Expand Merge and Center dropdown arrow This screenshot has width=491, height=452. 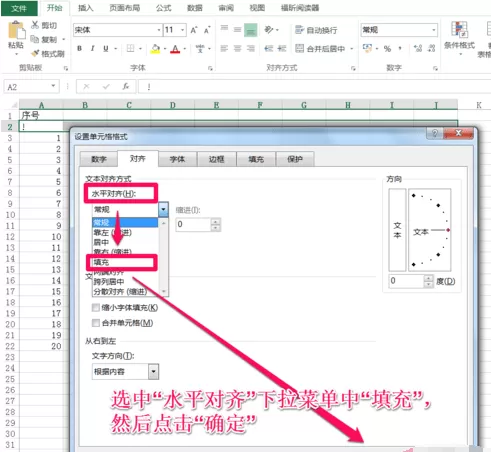[x=351, y=49]
